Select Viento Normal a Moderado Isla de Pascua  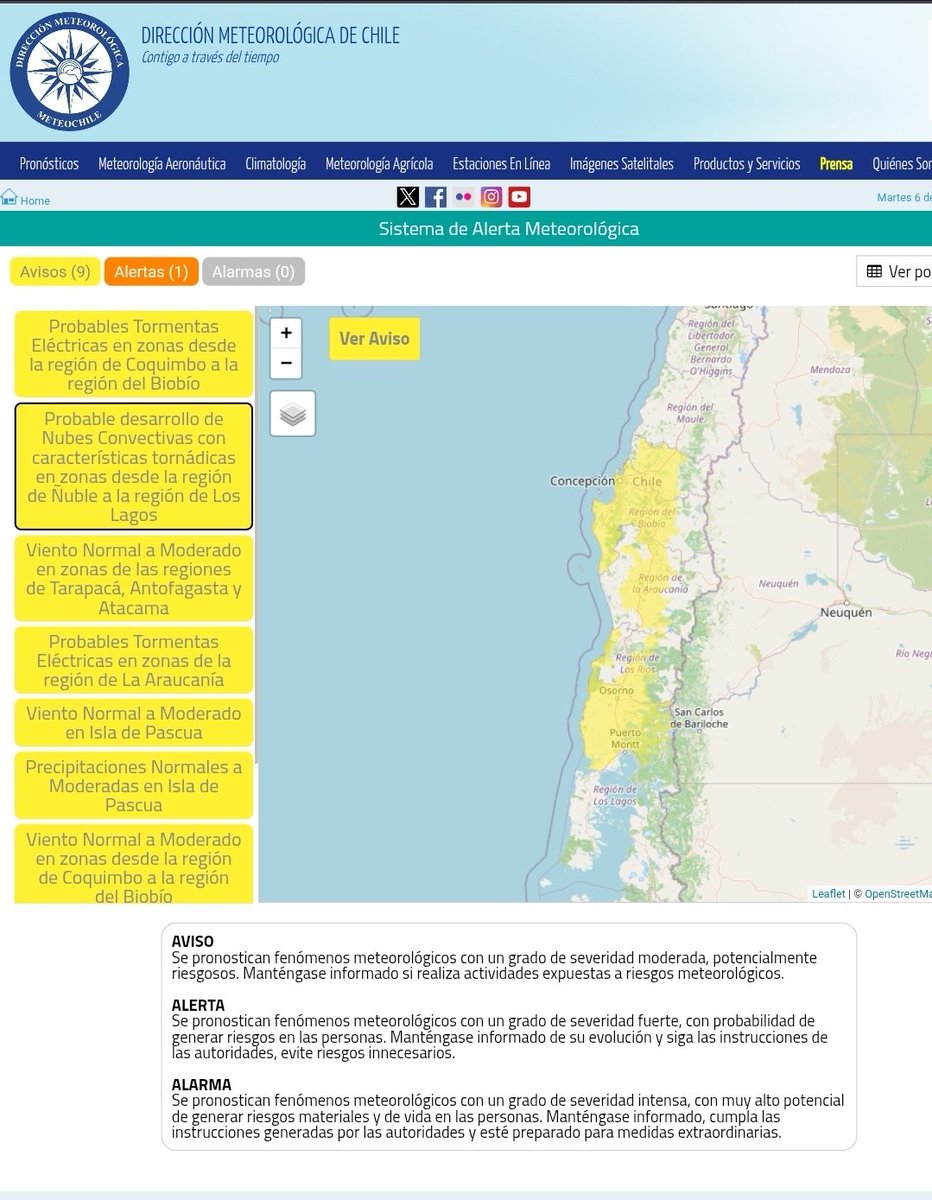tap(134, 723)
